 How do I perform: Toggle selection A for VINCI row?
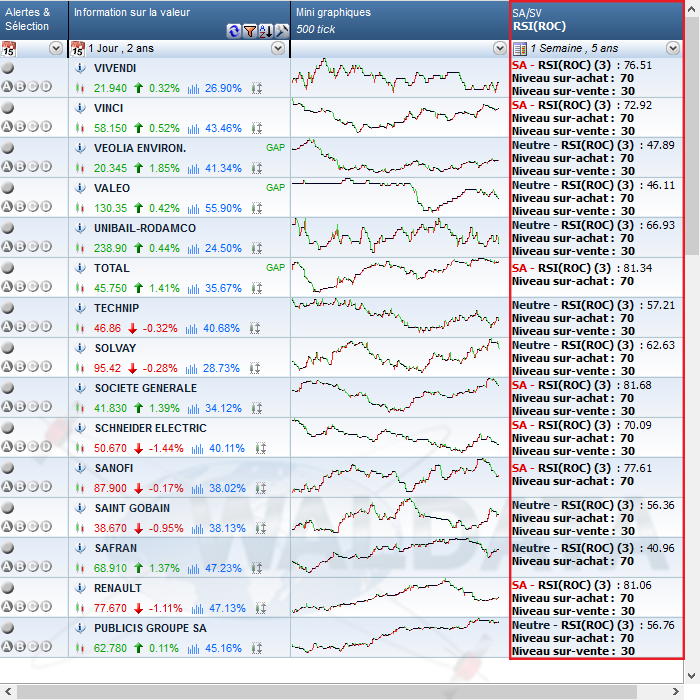coord(7,126)
